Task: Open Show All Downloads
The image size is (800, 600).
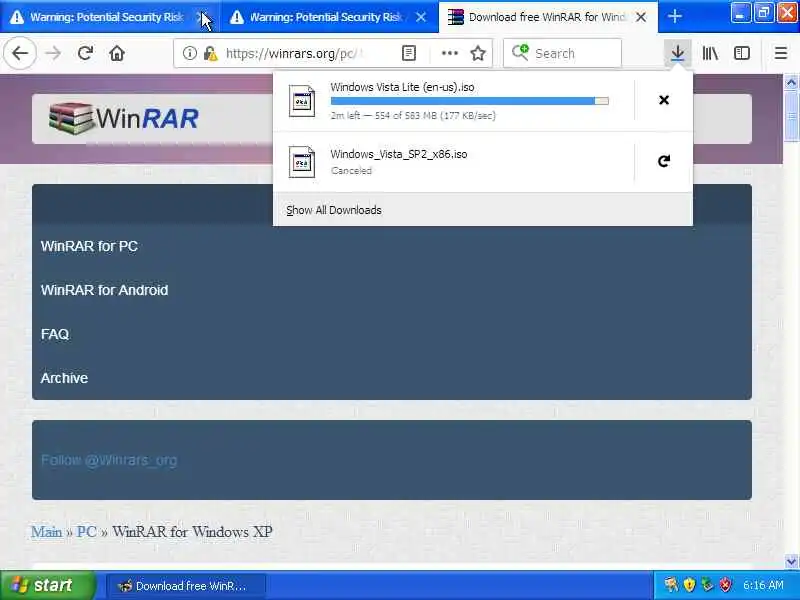Action: tap(334, 210)
